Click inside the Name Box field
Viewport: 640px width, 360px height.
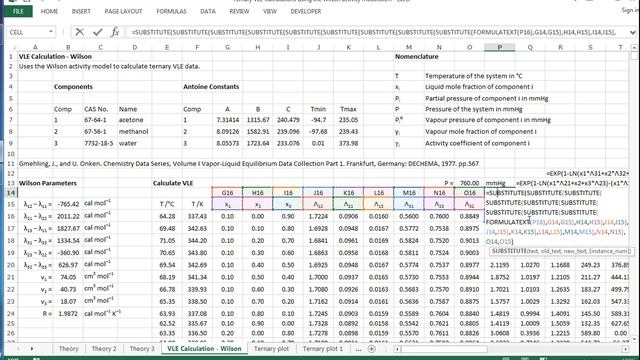pos(27,32)
